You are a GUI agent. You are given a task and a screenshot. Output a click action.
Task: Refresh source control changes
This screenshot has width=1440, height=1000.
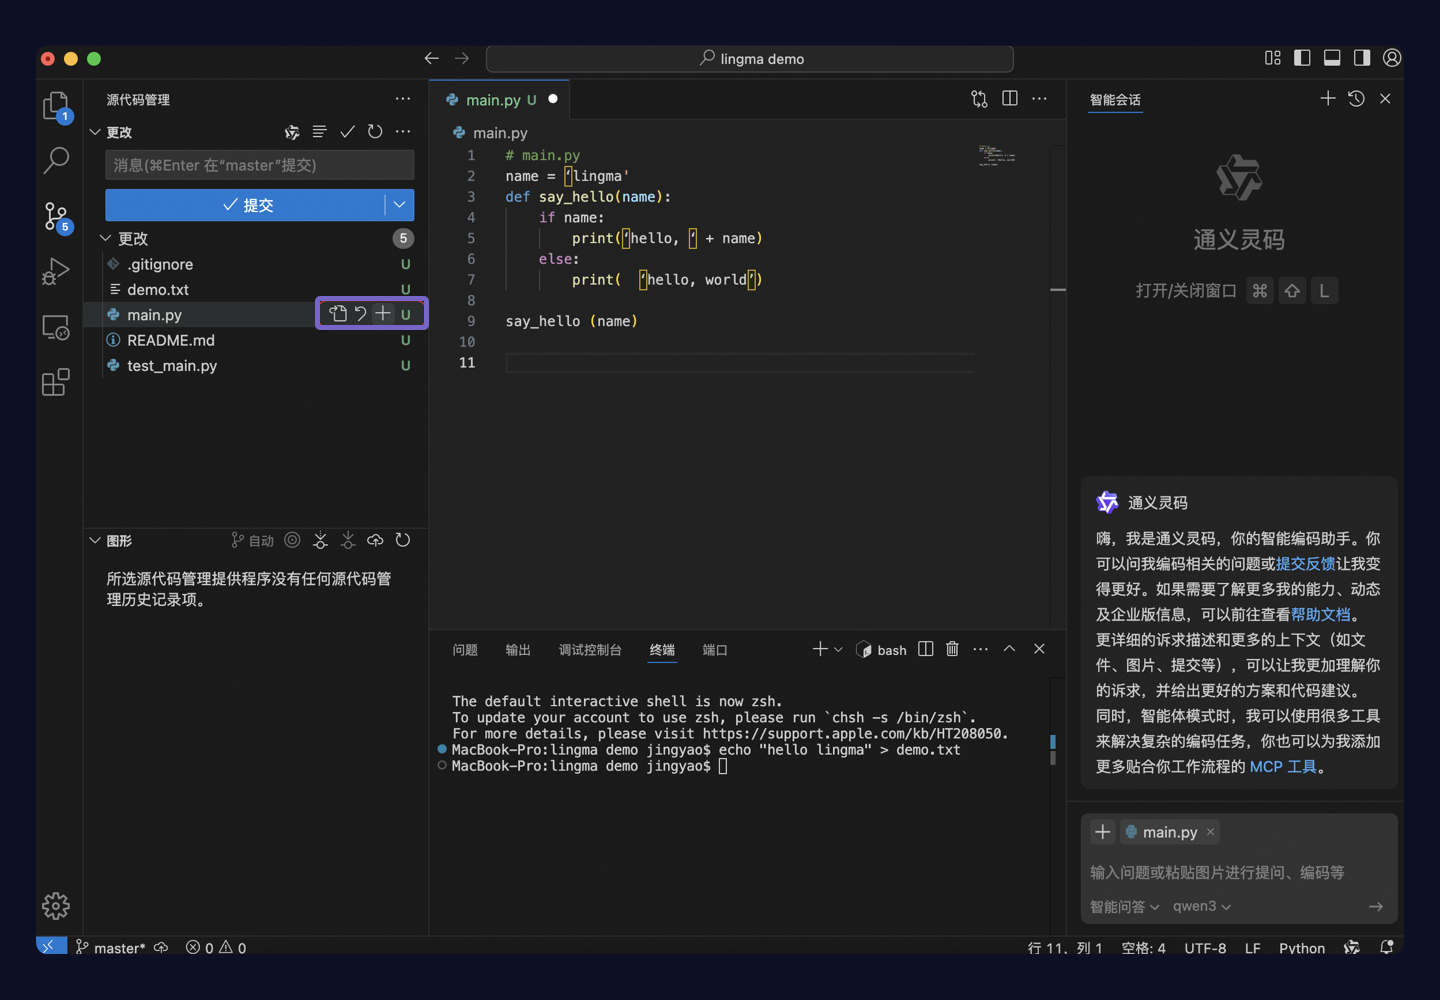click(375, 132)
